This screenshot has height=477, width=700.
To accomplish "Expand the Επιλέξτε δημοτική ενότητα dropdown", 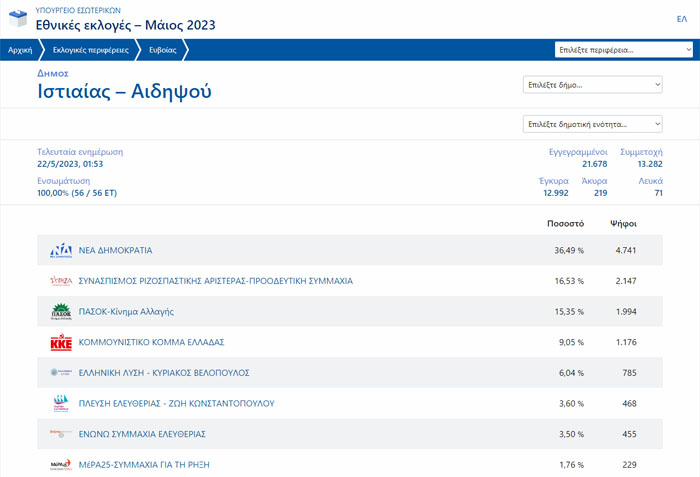I will point(592,124).
